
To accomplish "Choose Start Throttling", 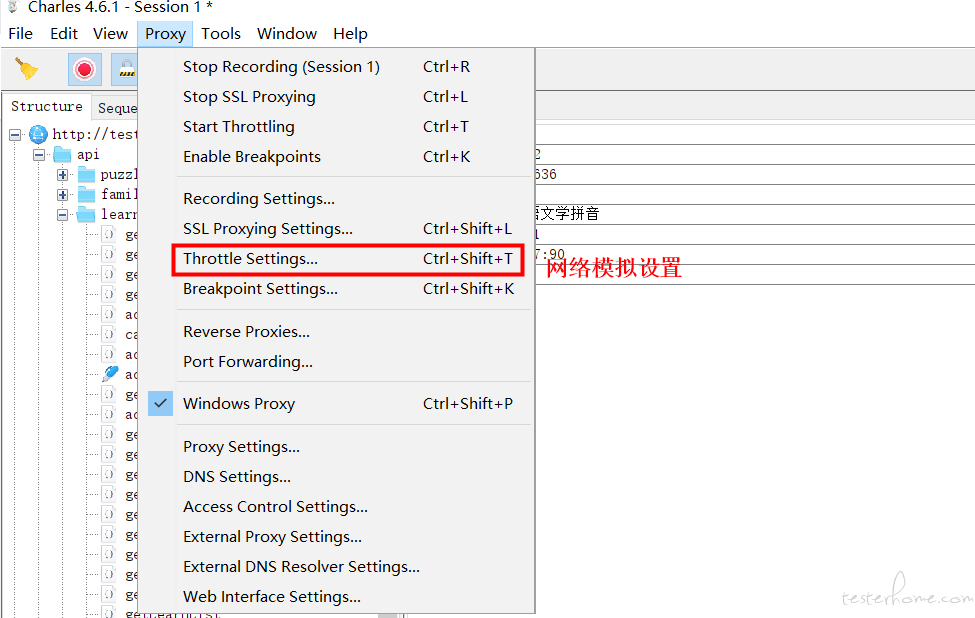I will tap(336, 126).
